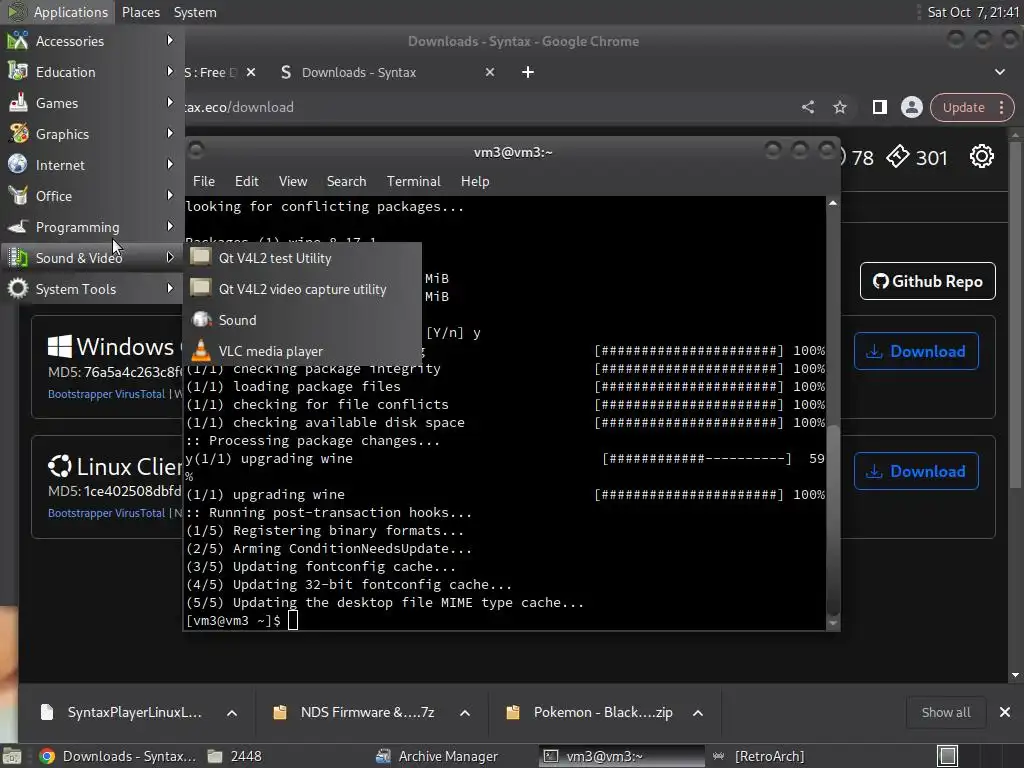Expand NDS Firmware download options
Viewport: 1024px width, 768px height.
pos(465,712)
